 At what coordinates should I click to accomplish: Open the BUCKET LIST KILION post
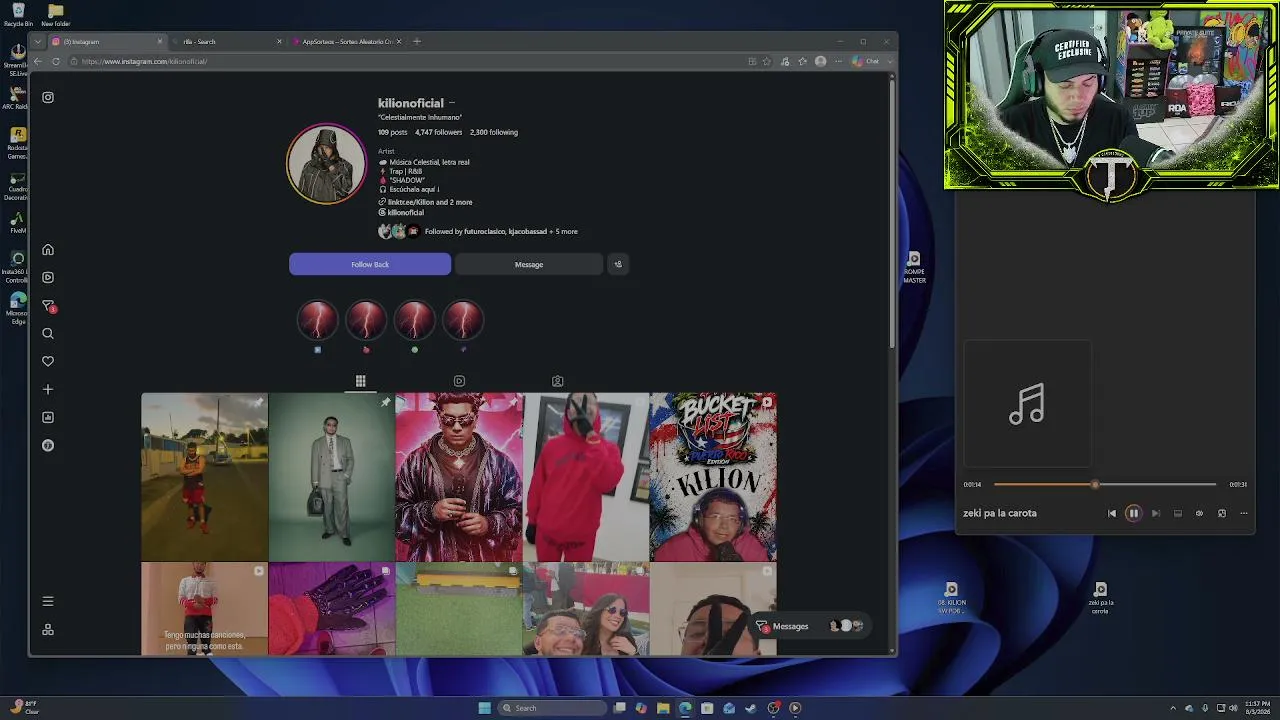tap(713, 477)
